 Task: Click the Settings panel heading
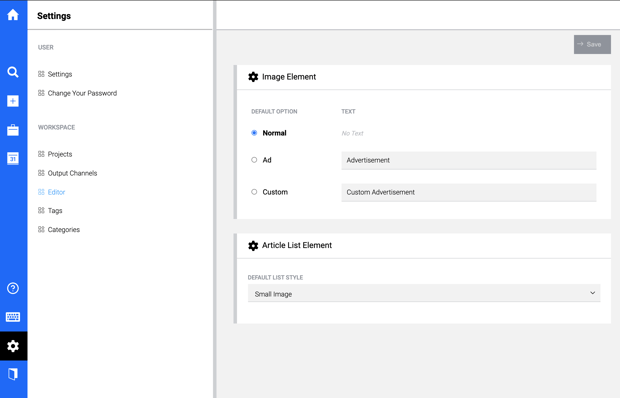coord(54,16)
